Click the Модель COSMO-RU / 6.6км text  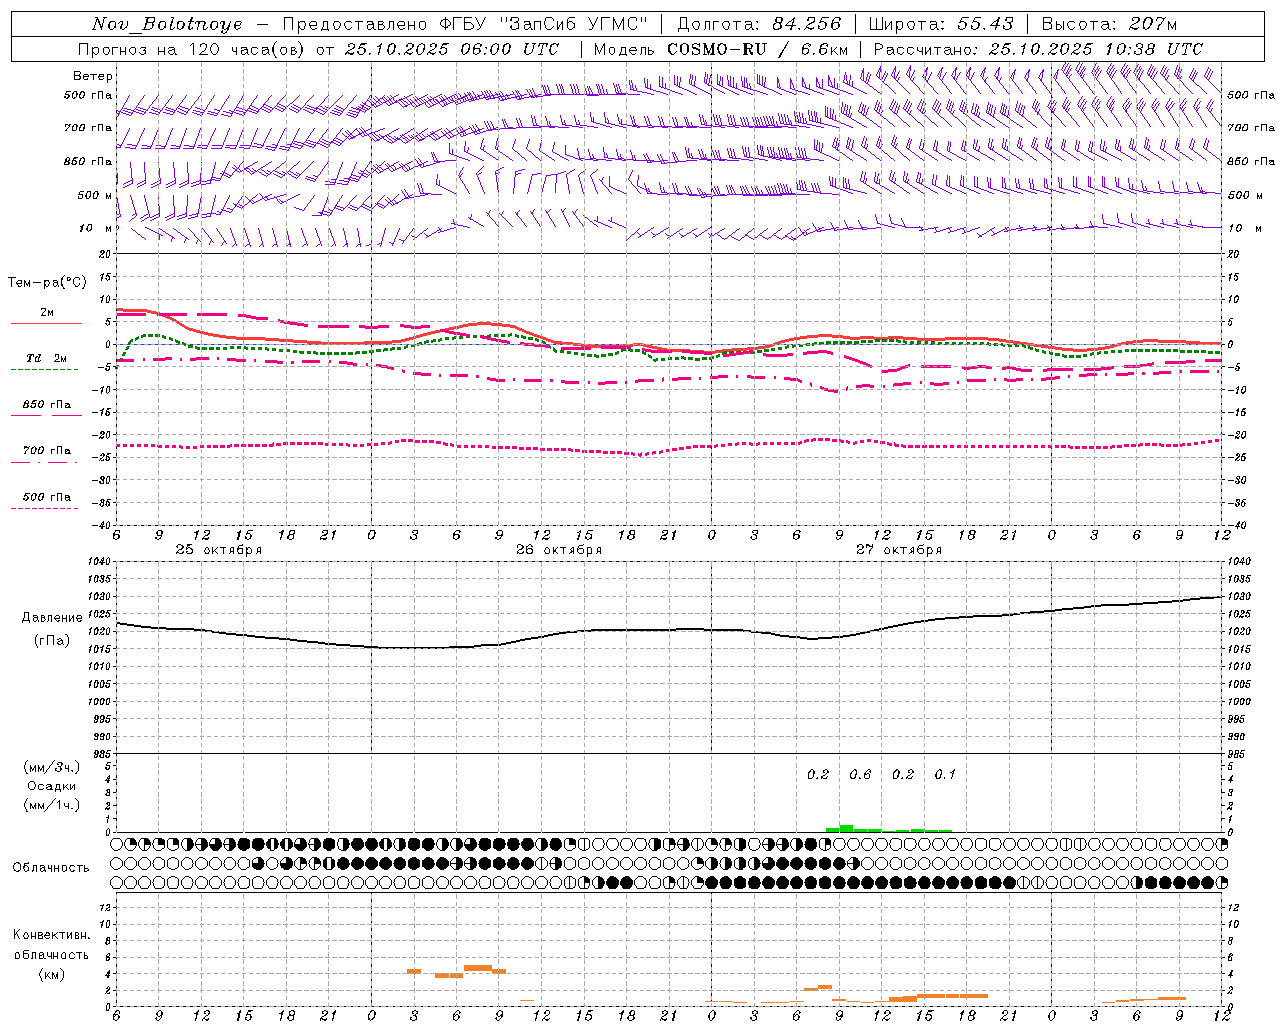[x=721, y=49]
